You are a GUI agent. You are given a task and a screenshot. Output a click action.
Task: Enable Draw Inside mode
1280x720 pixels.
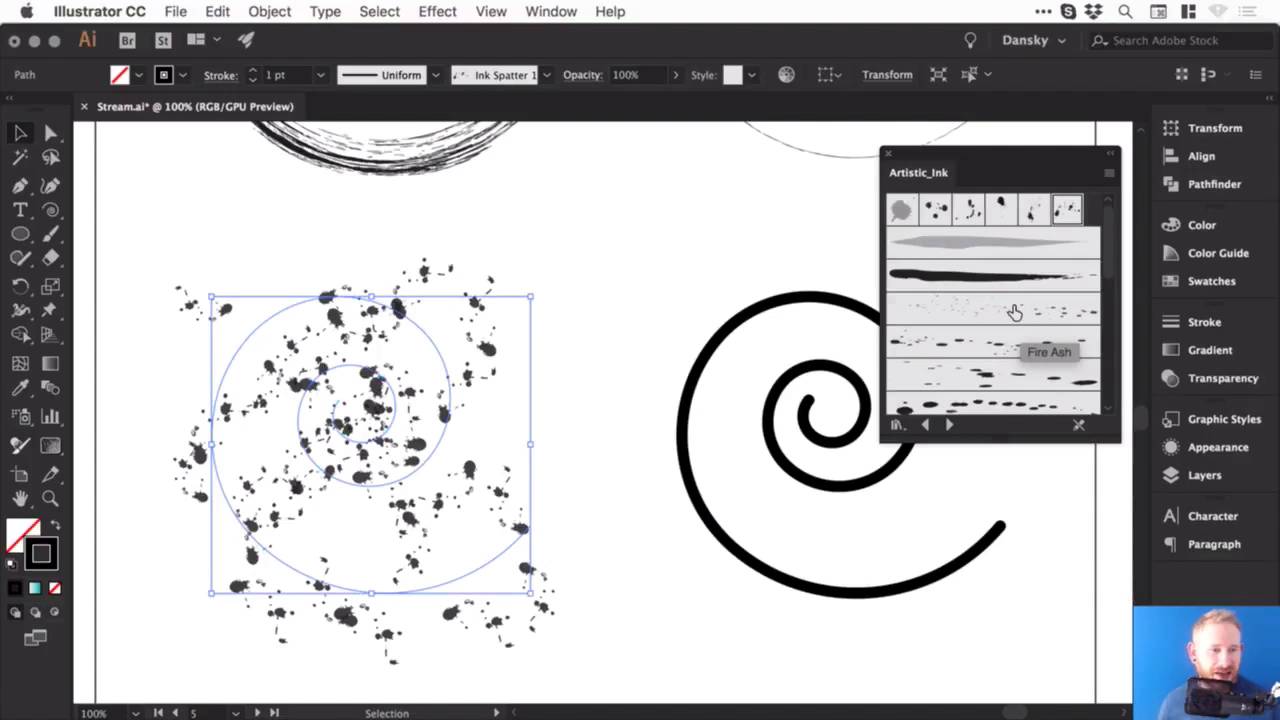(x=54, y=612)
